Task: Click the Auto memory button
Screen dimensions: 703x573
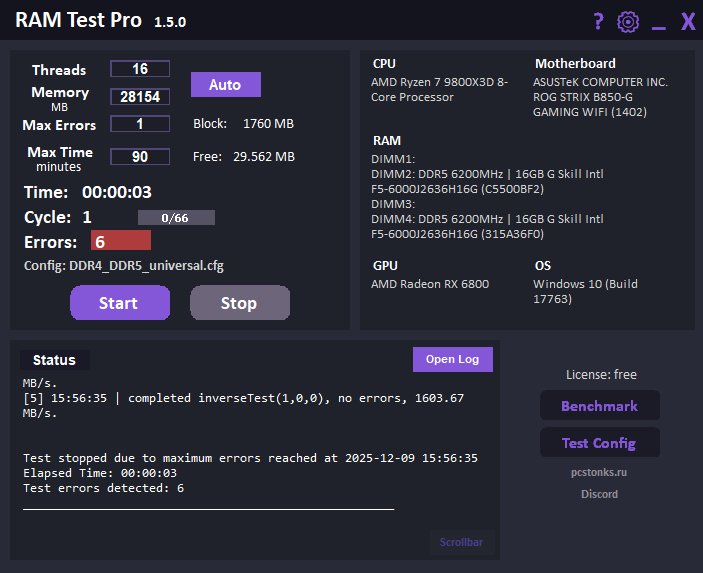Action: (x=226, y=84)
